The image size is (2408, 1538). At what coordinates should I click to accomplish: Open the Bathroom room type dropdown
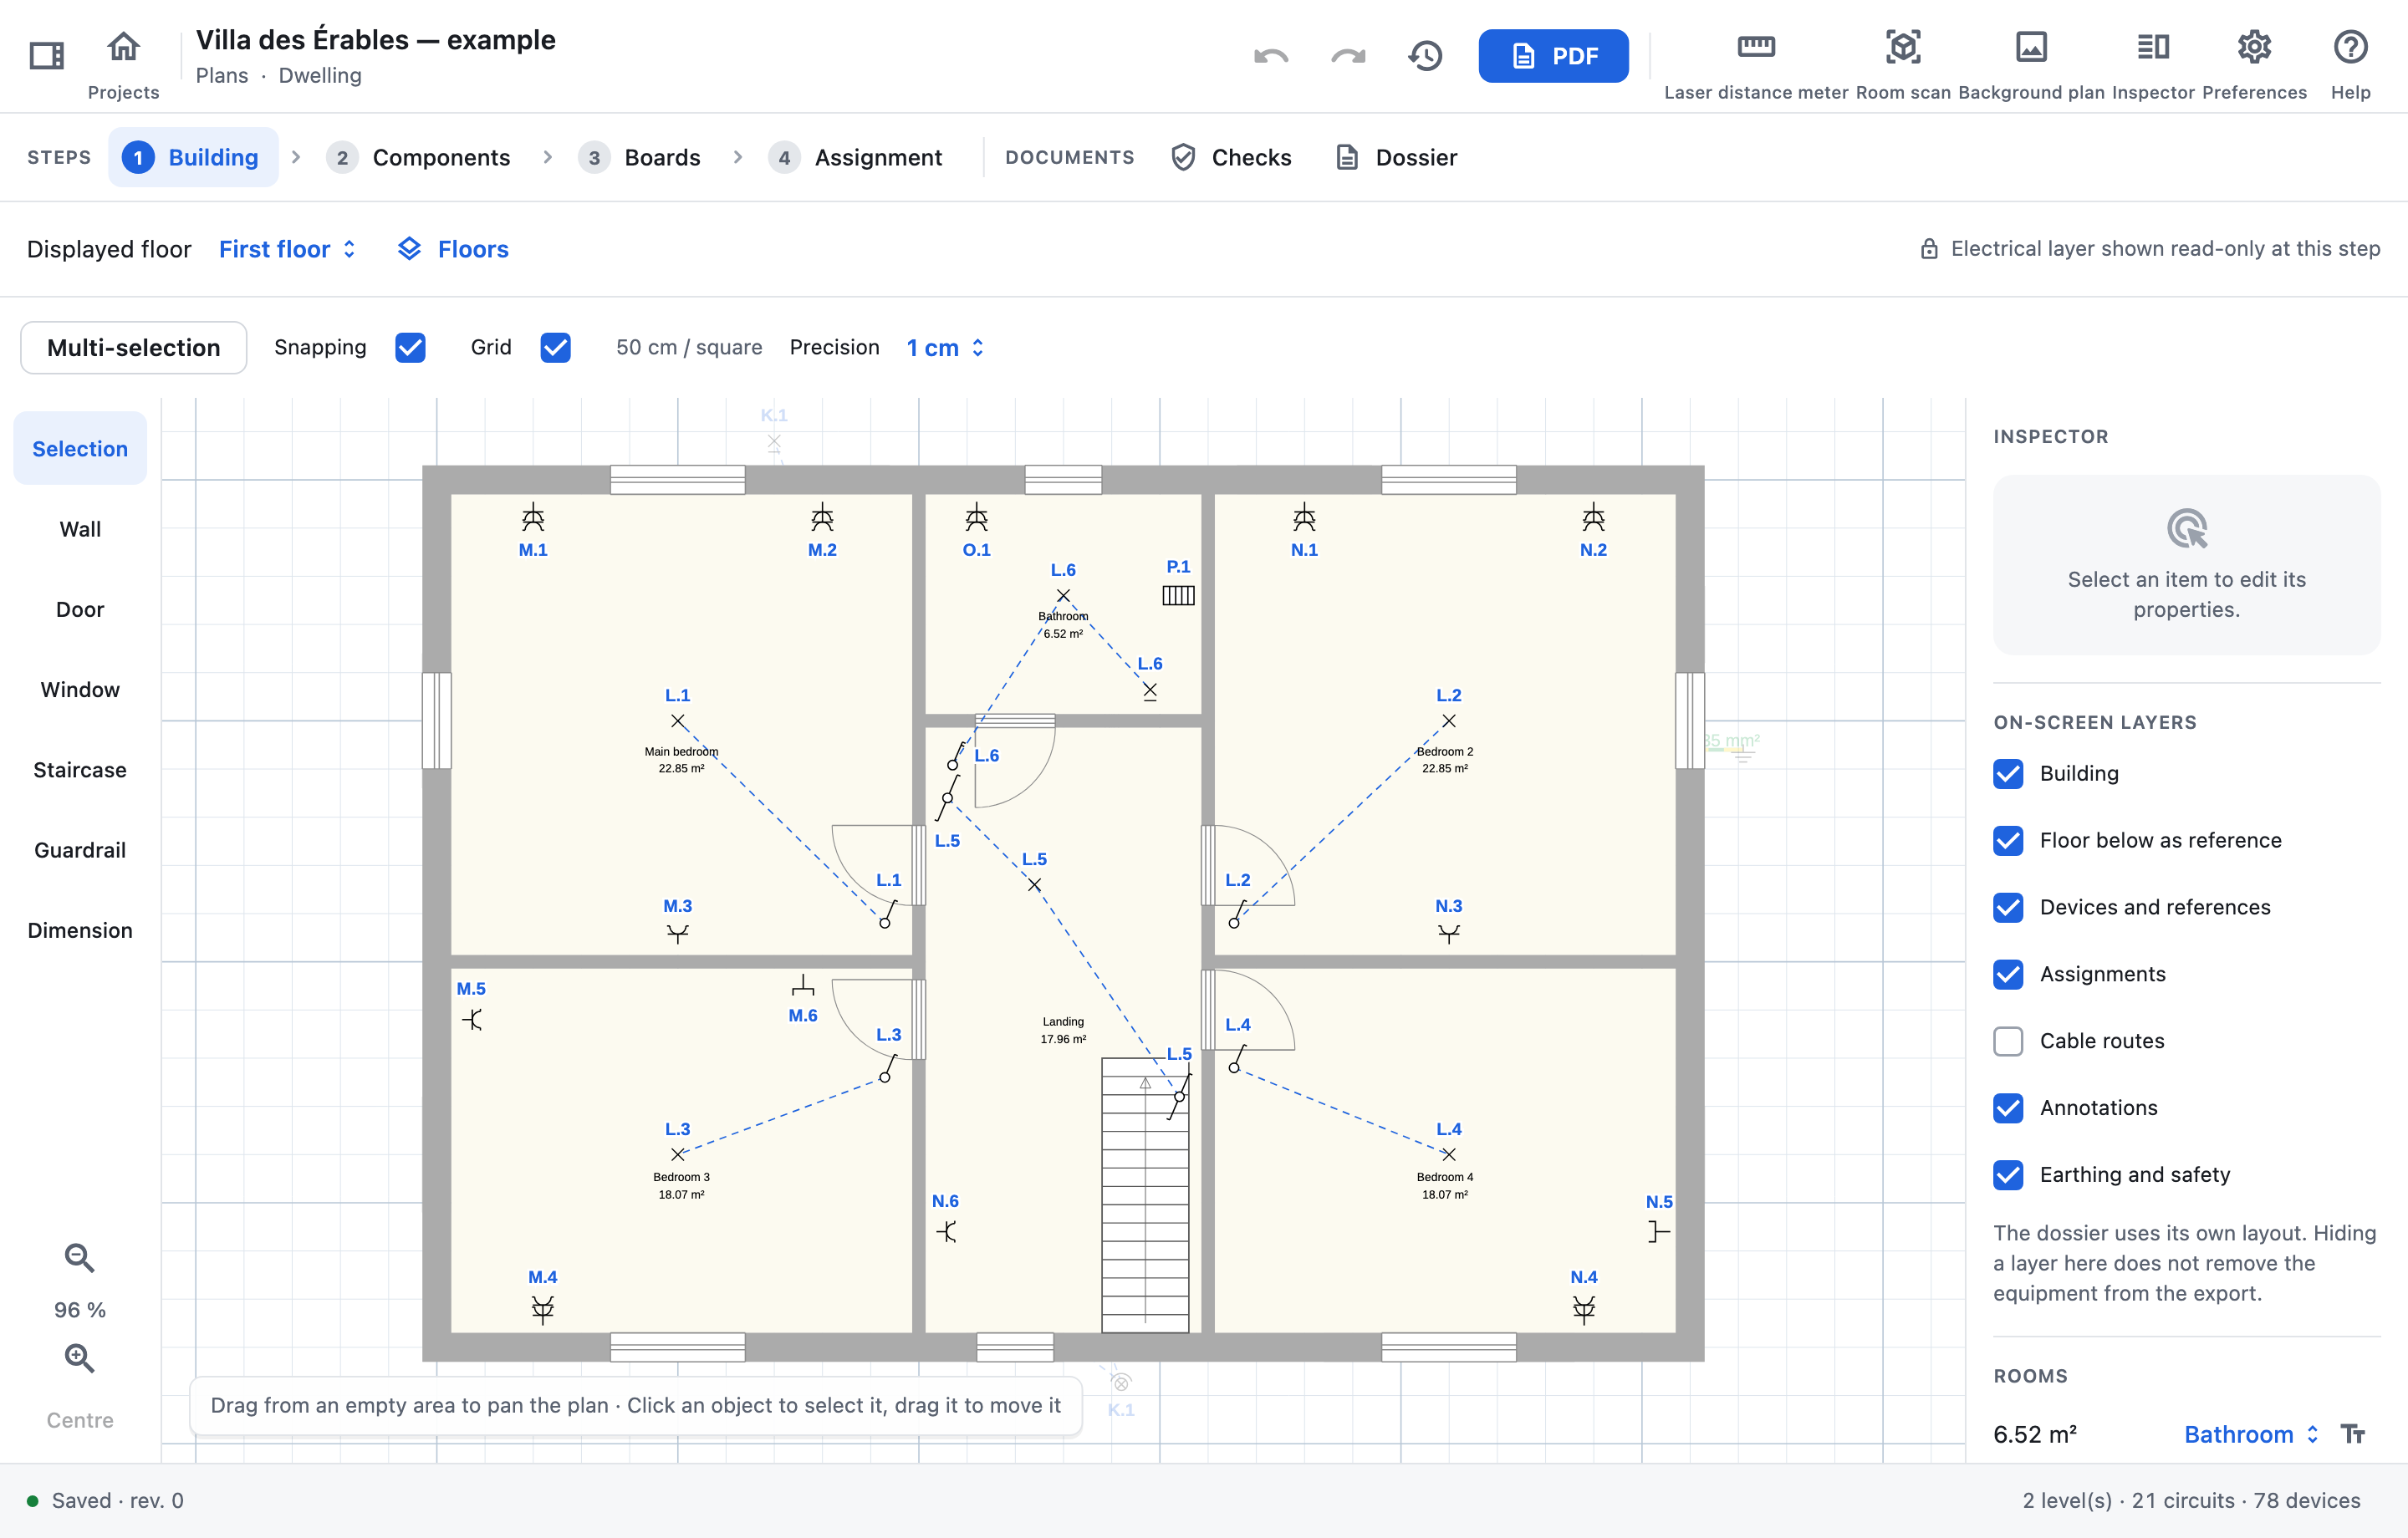(x=2251, y=1434)
